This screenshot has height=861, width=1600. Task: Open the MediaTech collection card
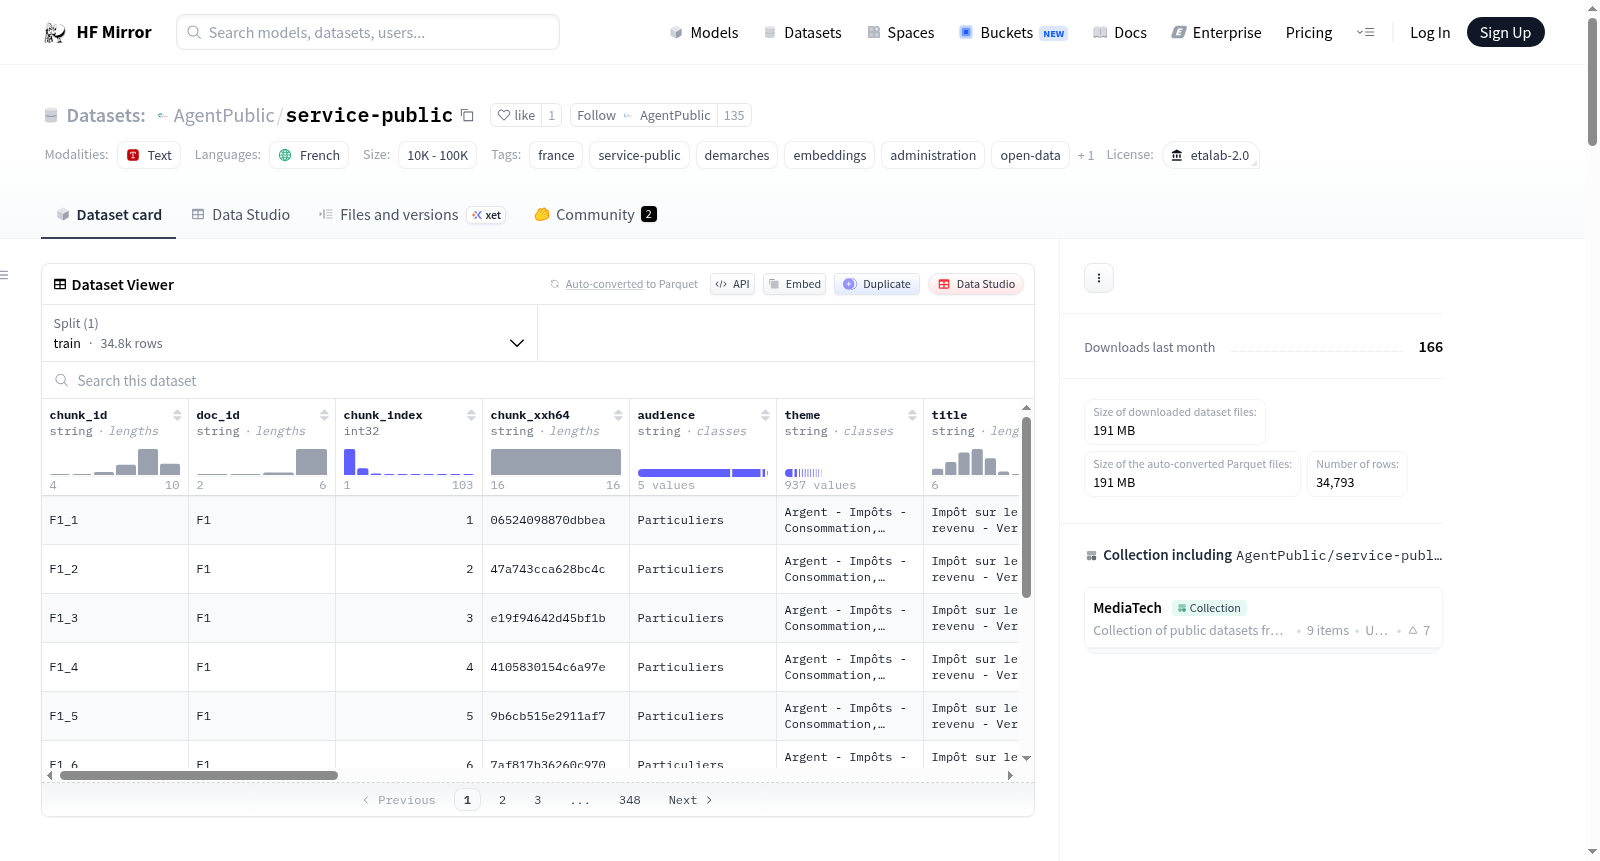[1263, 619]
